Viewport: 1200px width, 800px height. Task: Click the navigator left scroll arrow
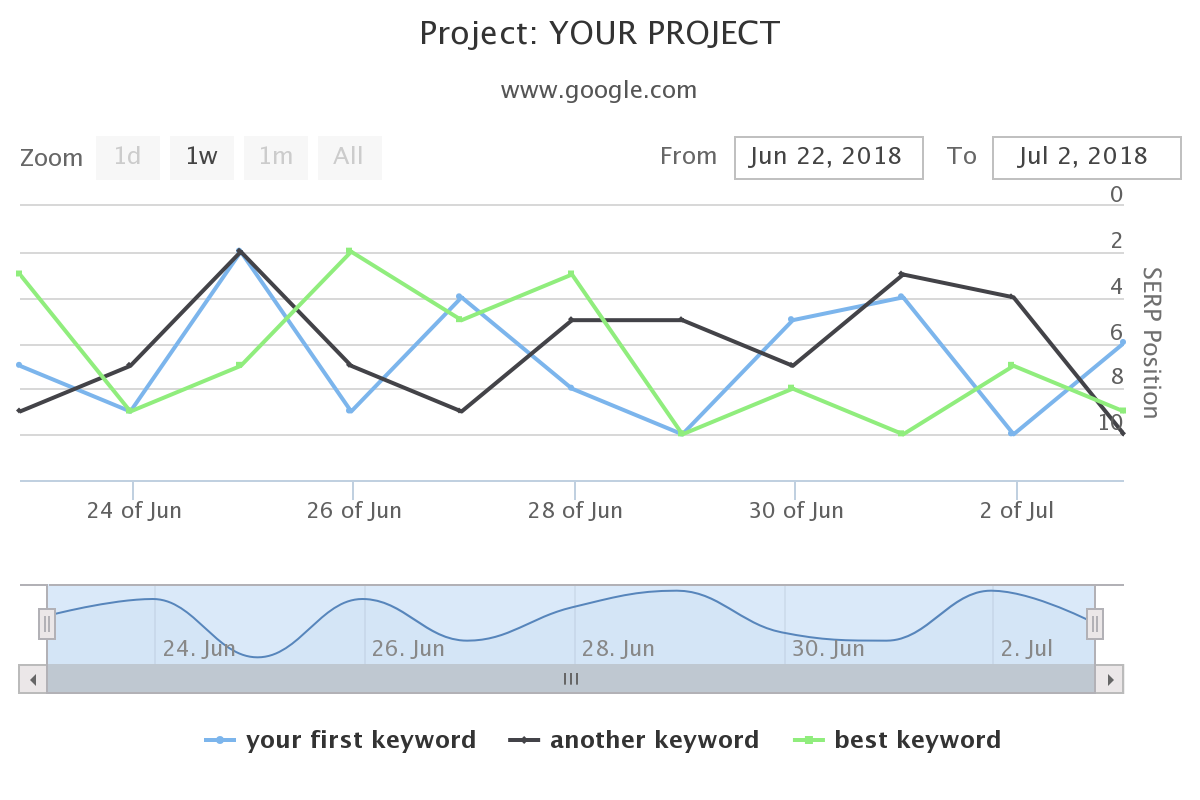(33, 679)
